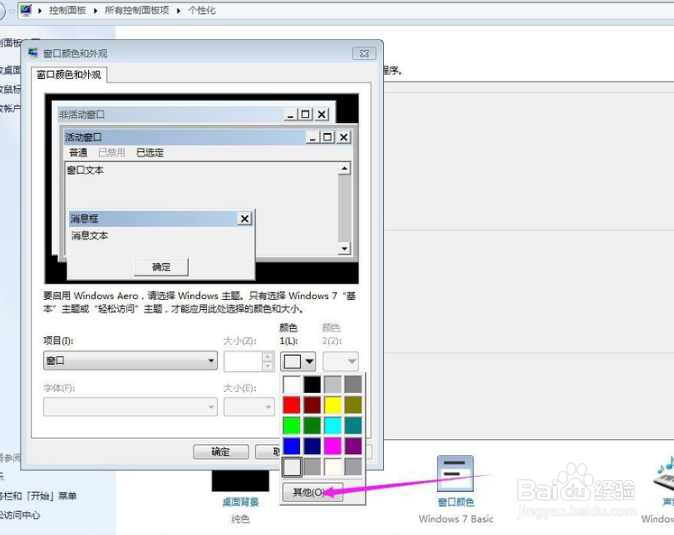Viewport: 674px width, 535px height.
Task: Click the 活动窗口 title bar in the preview
Action: (184, 137)
